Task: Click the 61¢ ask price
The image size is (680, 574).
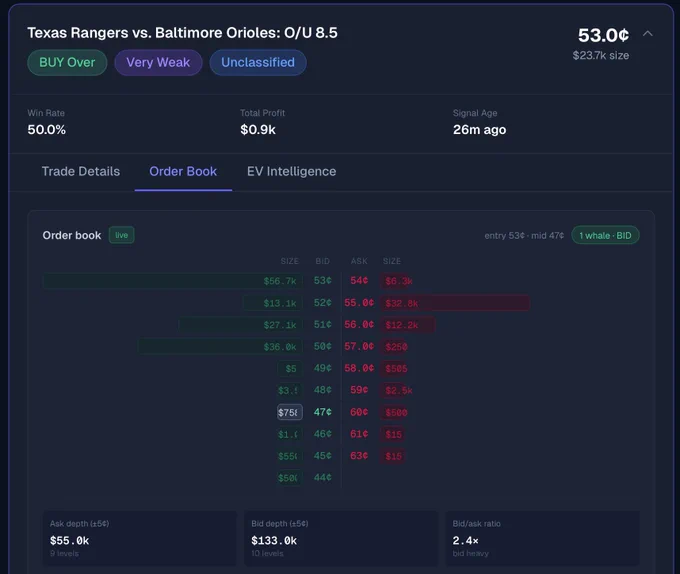Action: tap(359, 434)
